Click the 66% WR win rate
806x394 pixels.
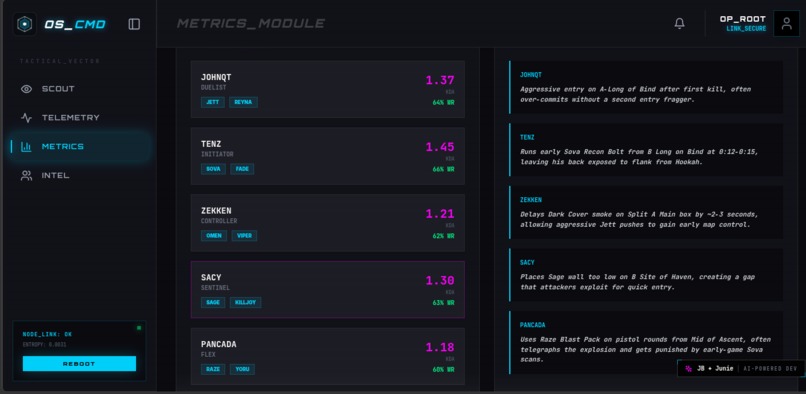click(443, 169)
